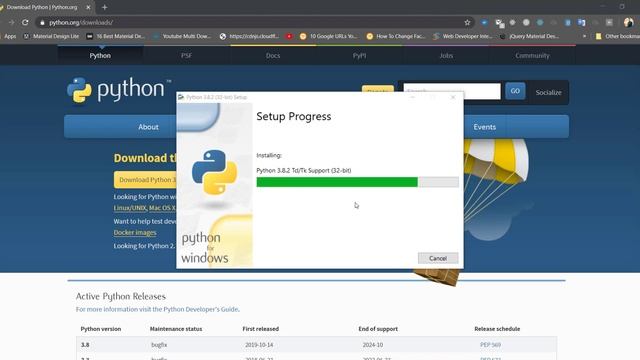Click the Python version column header
This screenshot has height=360, width=640.
coord(101,329)
